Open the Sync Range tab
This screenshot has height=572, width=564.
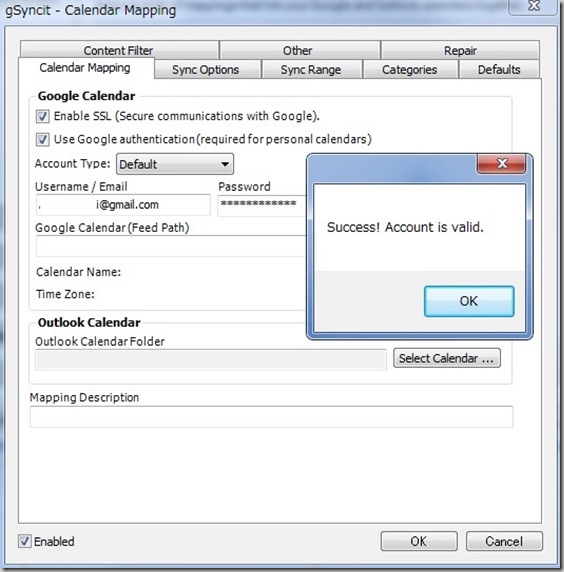[312, 69]
